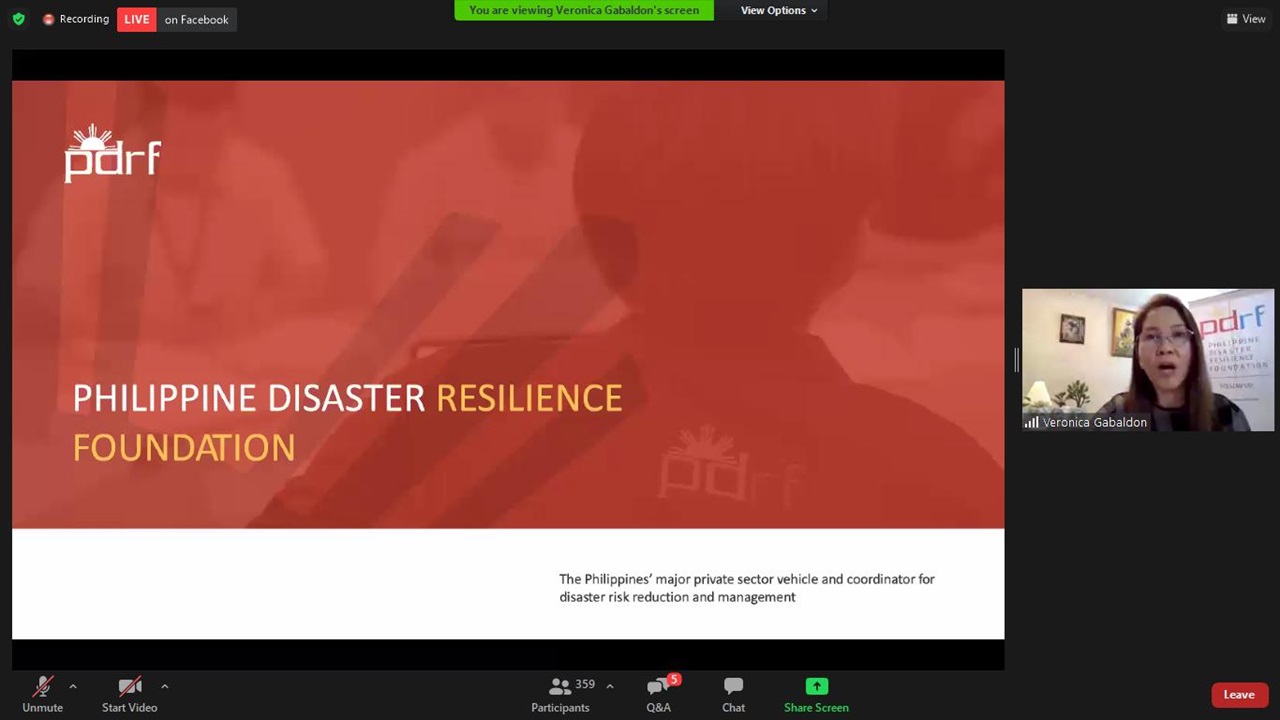The height and width of the screenshot is (720, 1280).
Task: Click the green Share Screen button
Action: pos(816,694)
